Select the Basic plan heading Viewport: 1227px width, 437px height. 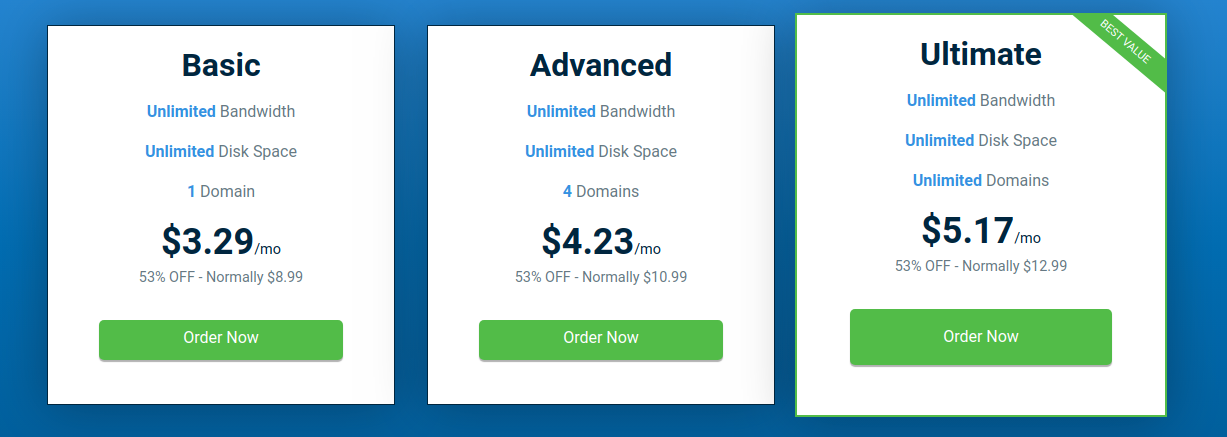(221, 65)
